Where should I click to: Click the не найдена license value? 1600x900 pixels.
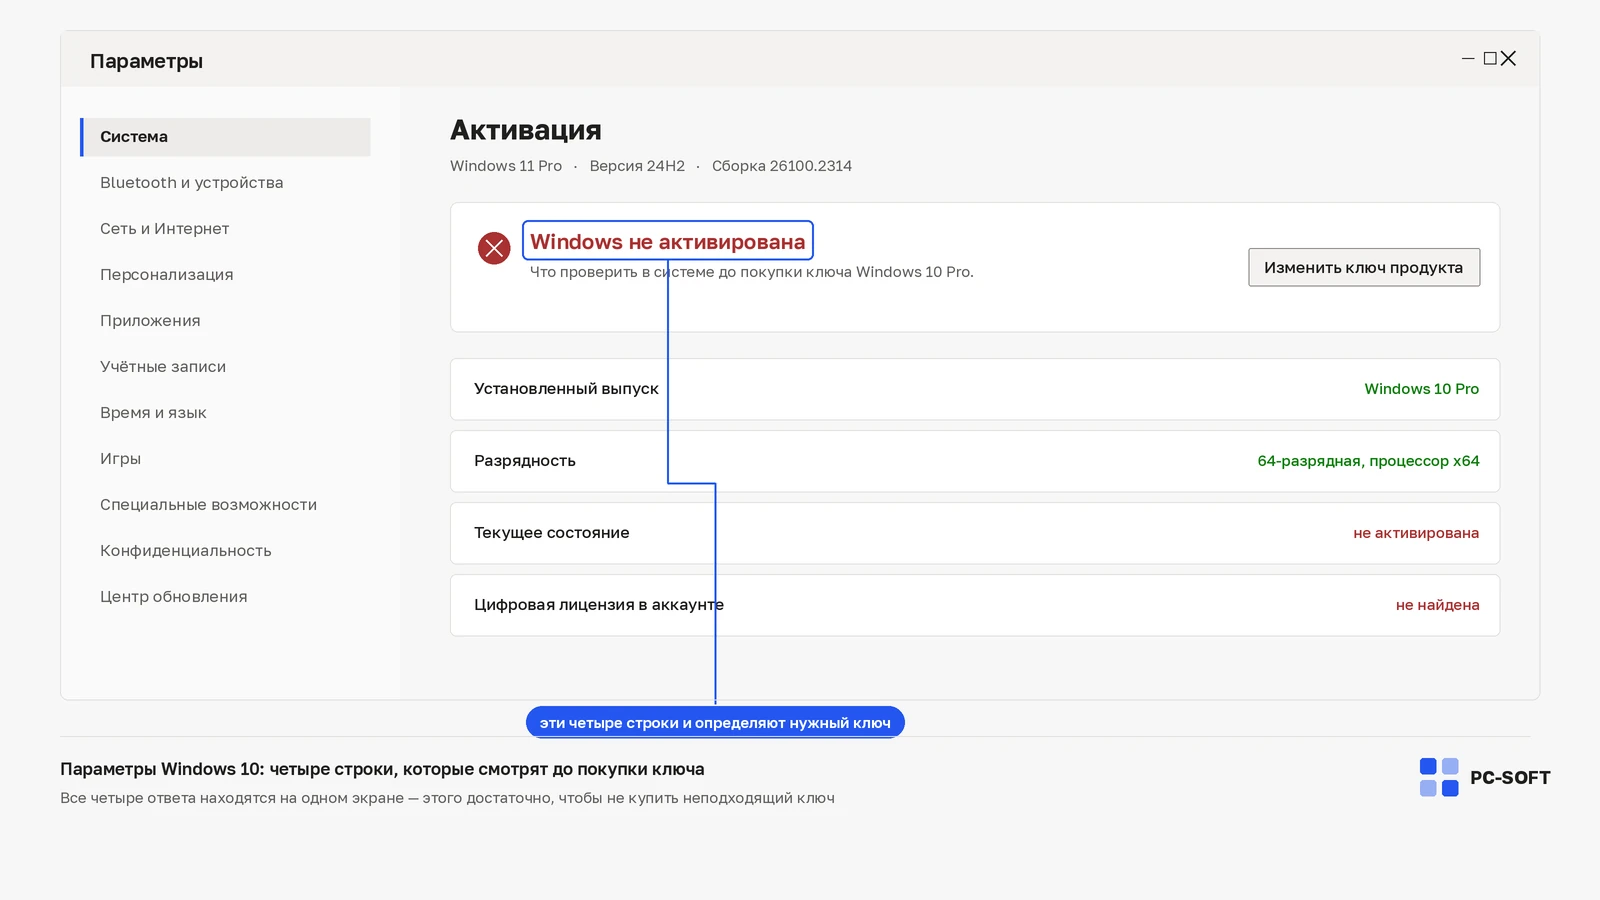point(1438,605)
